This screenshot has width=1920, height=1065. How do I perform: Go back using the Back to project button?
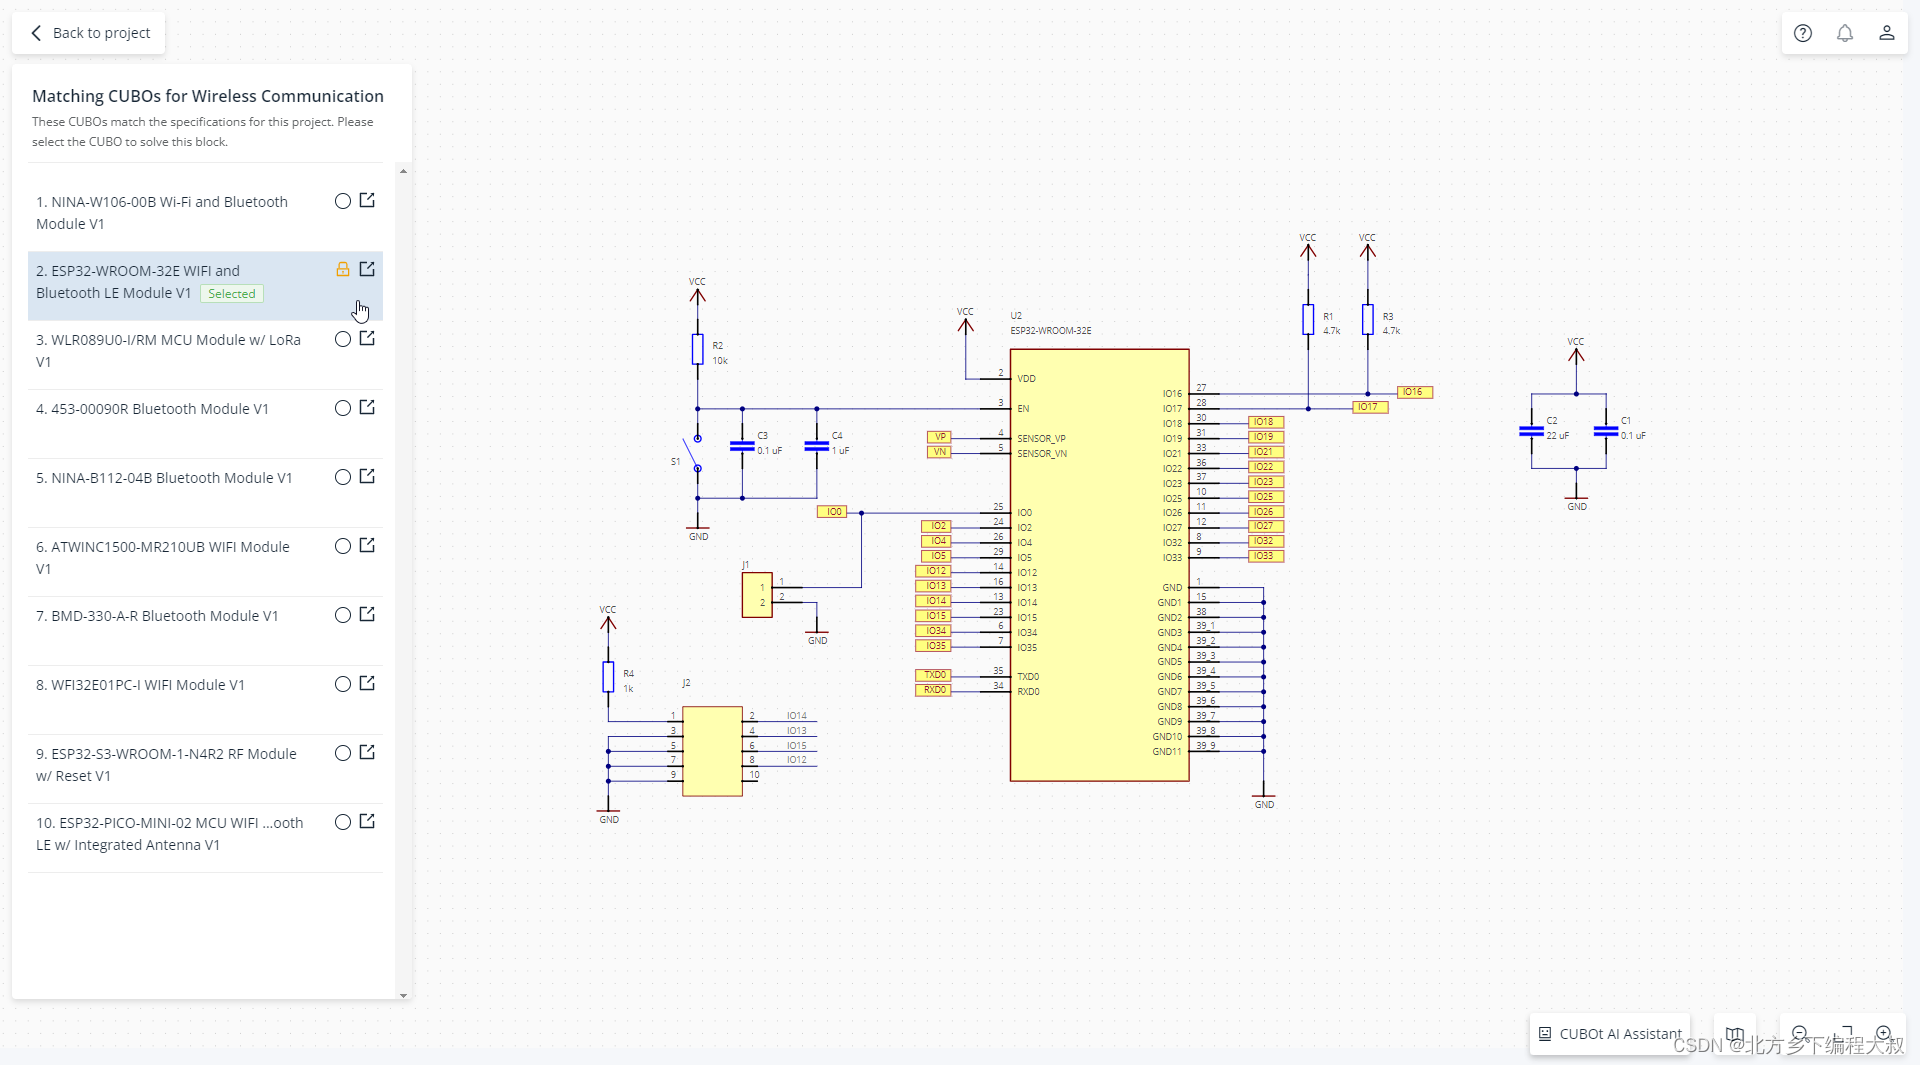(89, 33)
